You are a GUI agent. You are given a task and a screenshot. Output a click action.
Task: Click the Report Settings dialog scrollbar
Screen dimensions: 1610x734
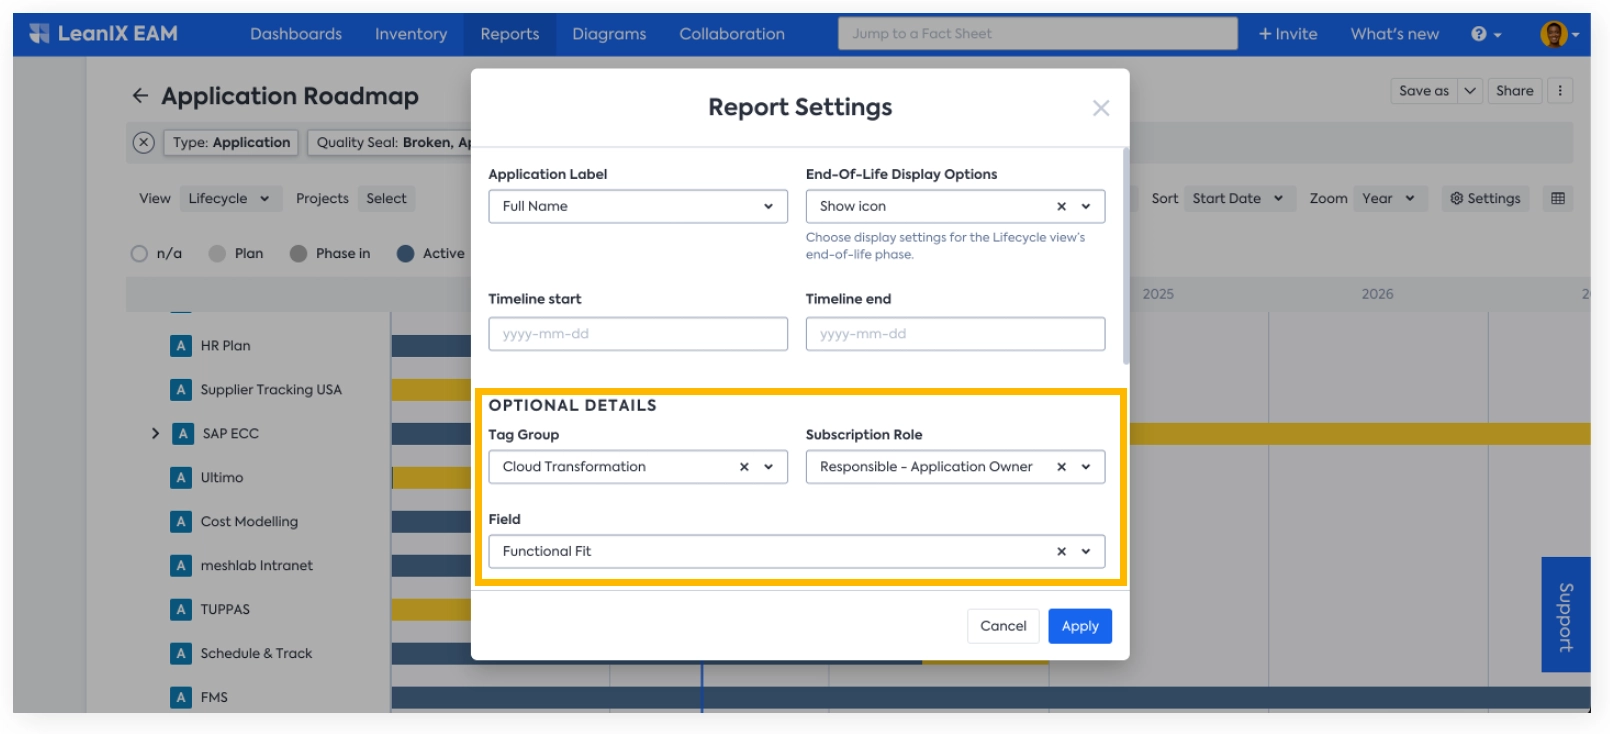(1126, 256)
